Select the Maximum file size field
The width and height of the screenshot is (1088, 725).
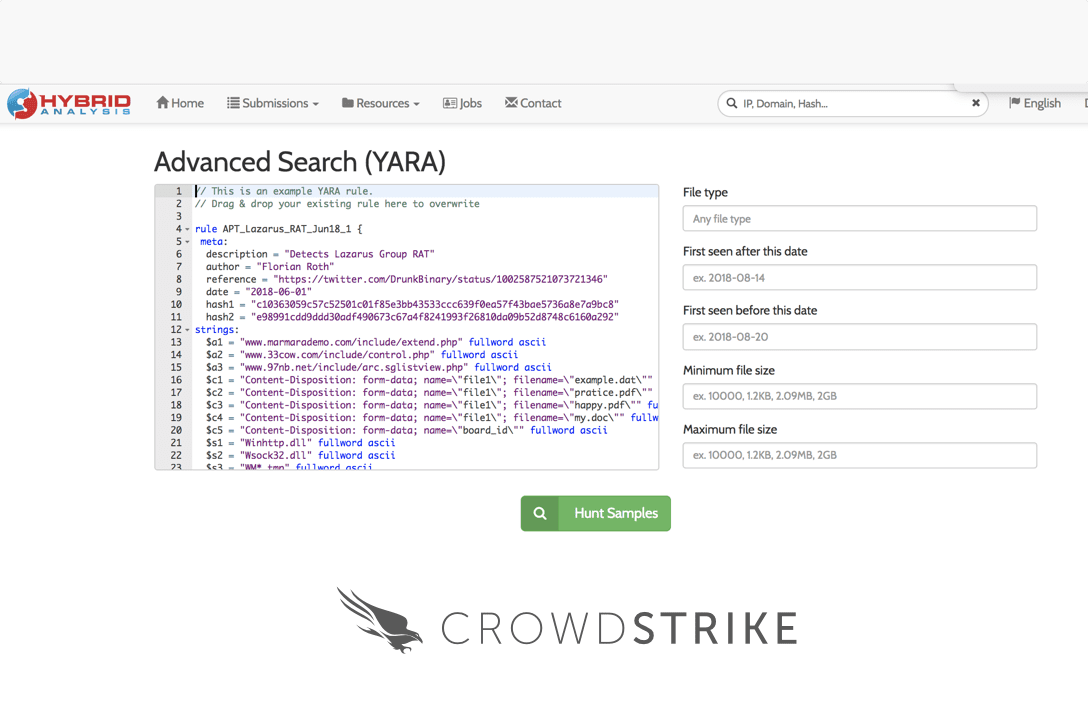pos(859,455)
